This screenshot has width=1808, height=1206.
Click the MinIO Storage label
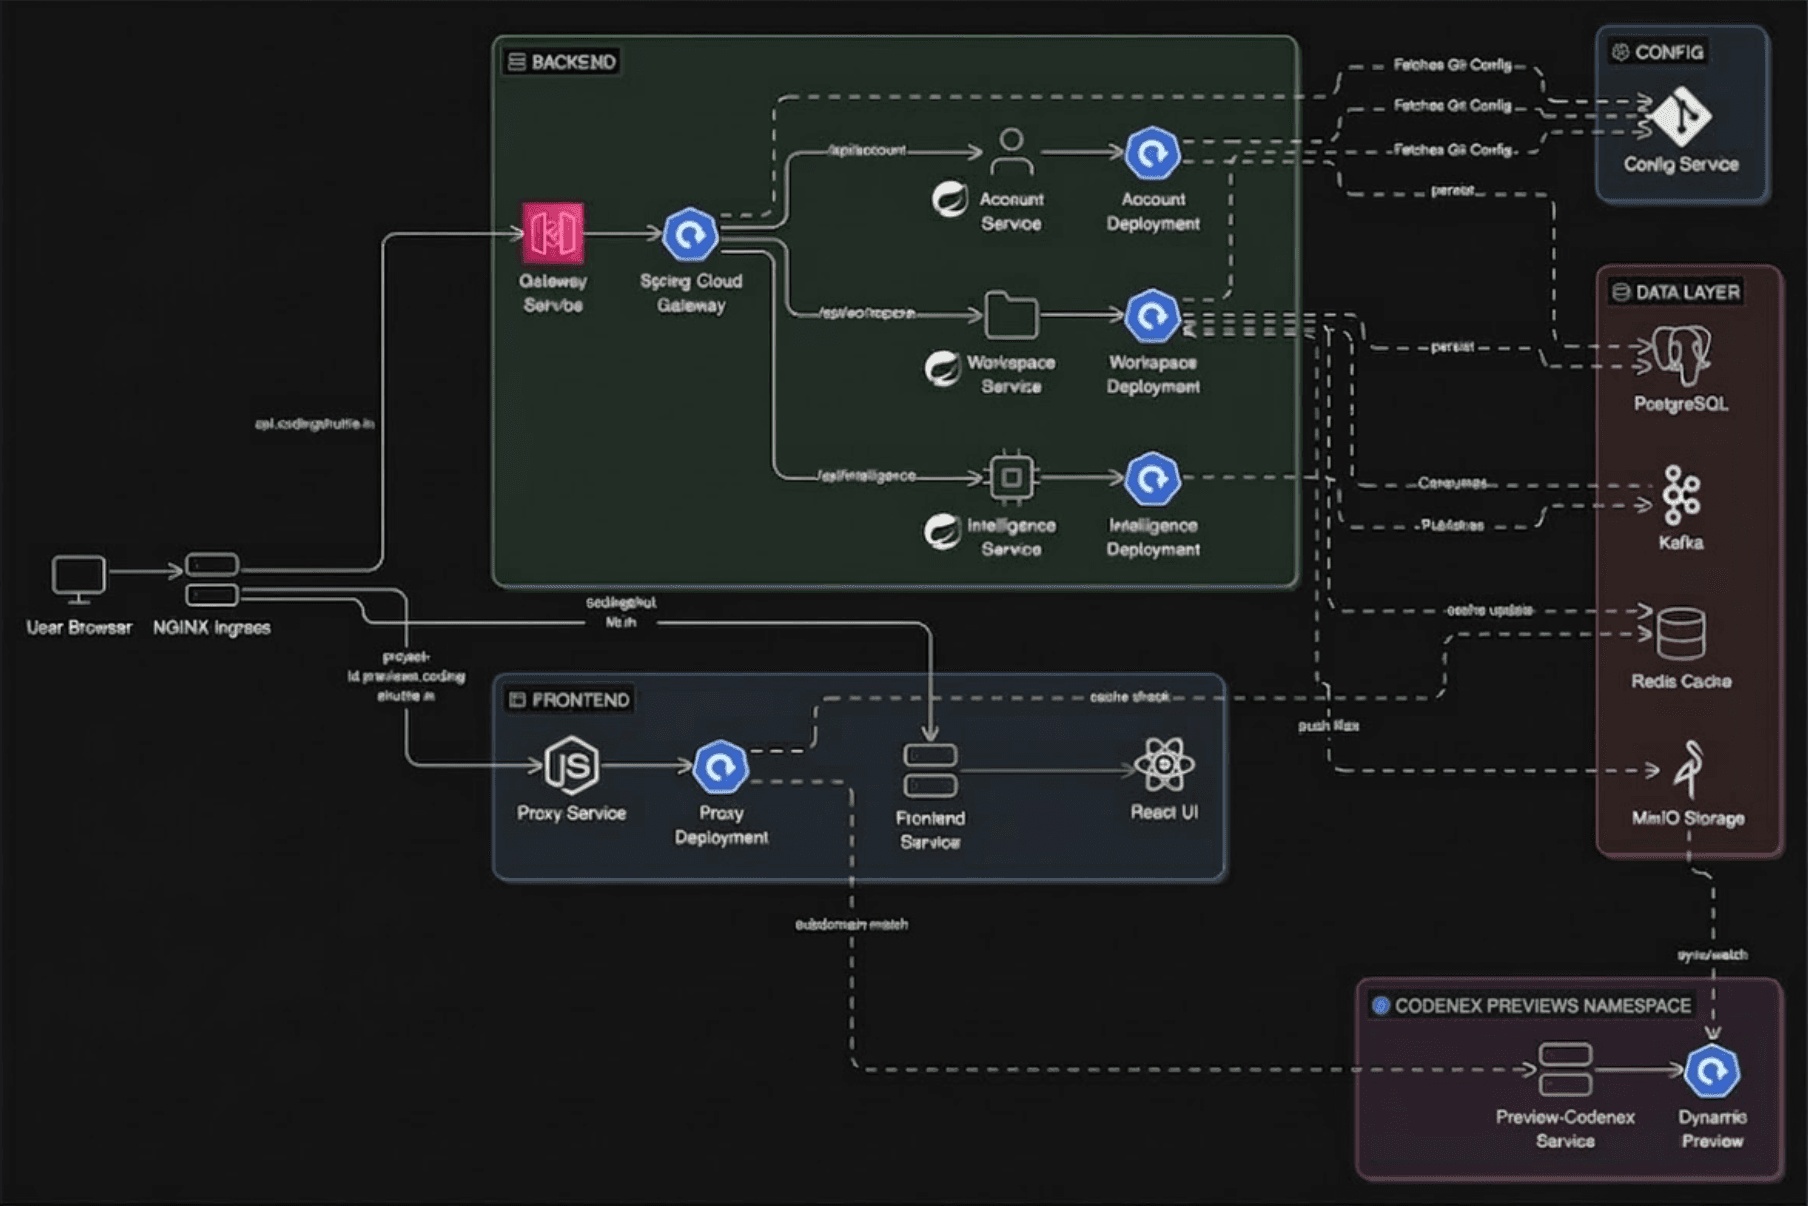(x=1689, y=818)
